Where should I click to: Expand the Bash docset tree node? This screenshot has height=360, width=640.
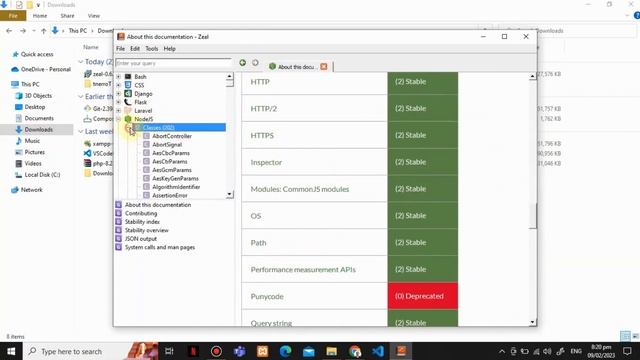[x=118, y=76]
